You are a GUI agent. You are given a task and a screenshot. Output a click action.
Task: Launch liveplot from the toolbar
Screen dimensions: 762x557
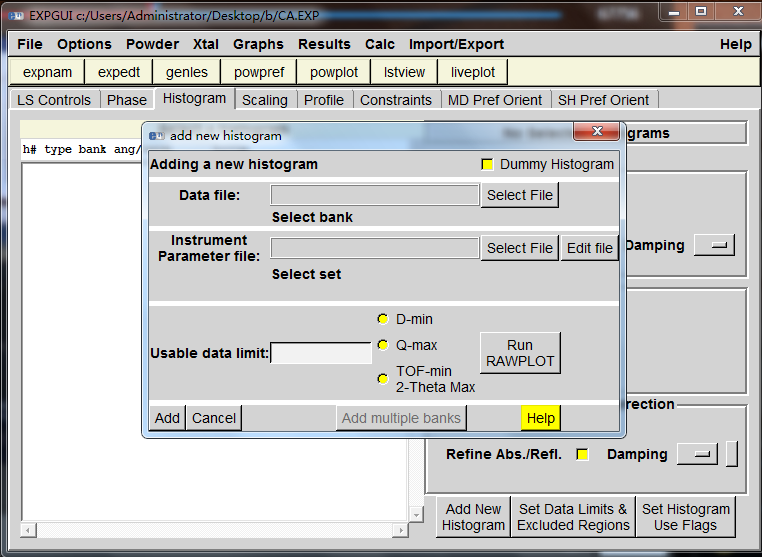pos(473,72)
